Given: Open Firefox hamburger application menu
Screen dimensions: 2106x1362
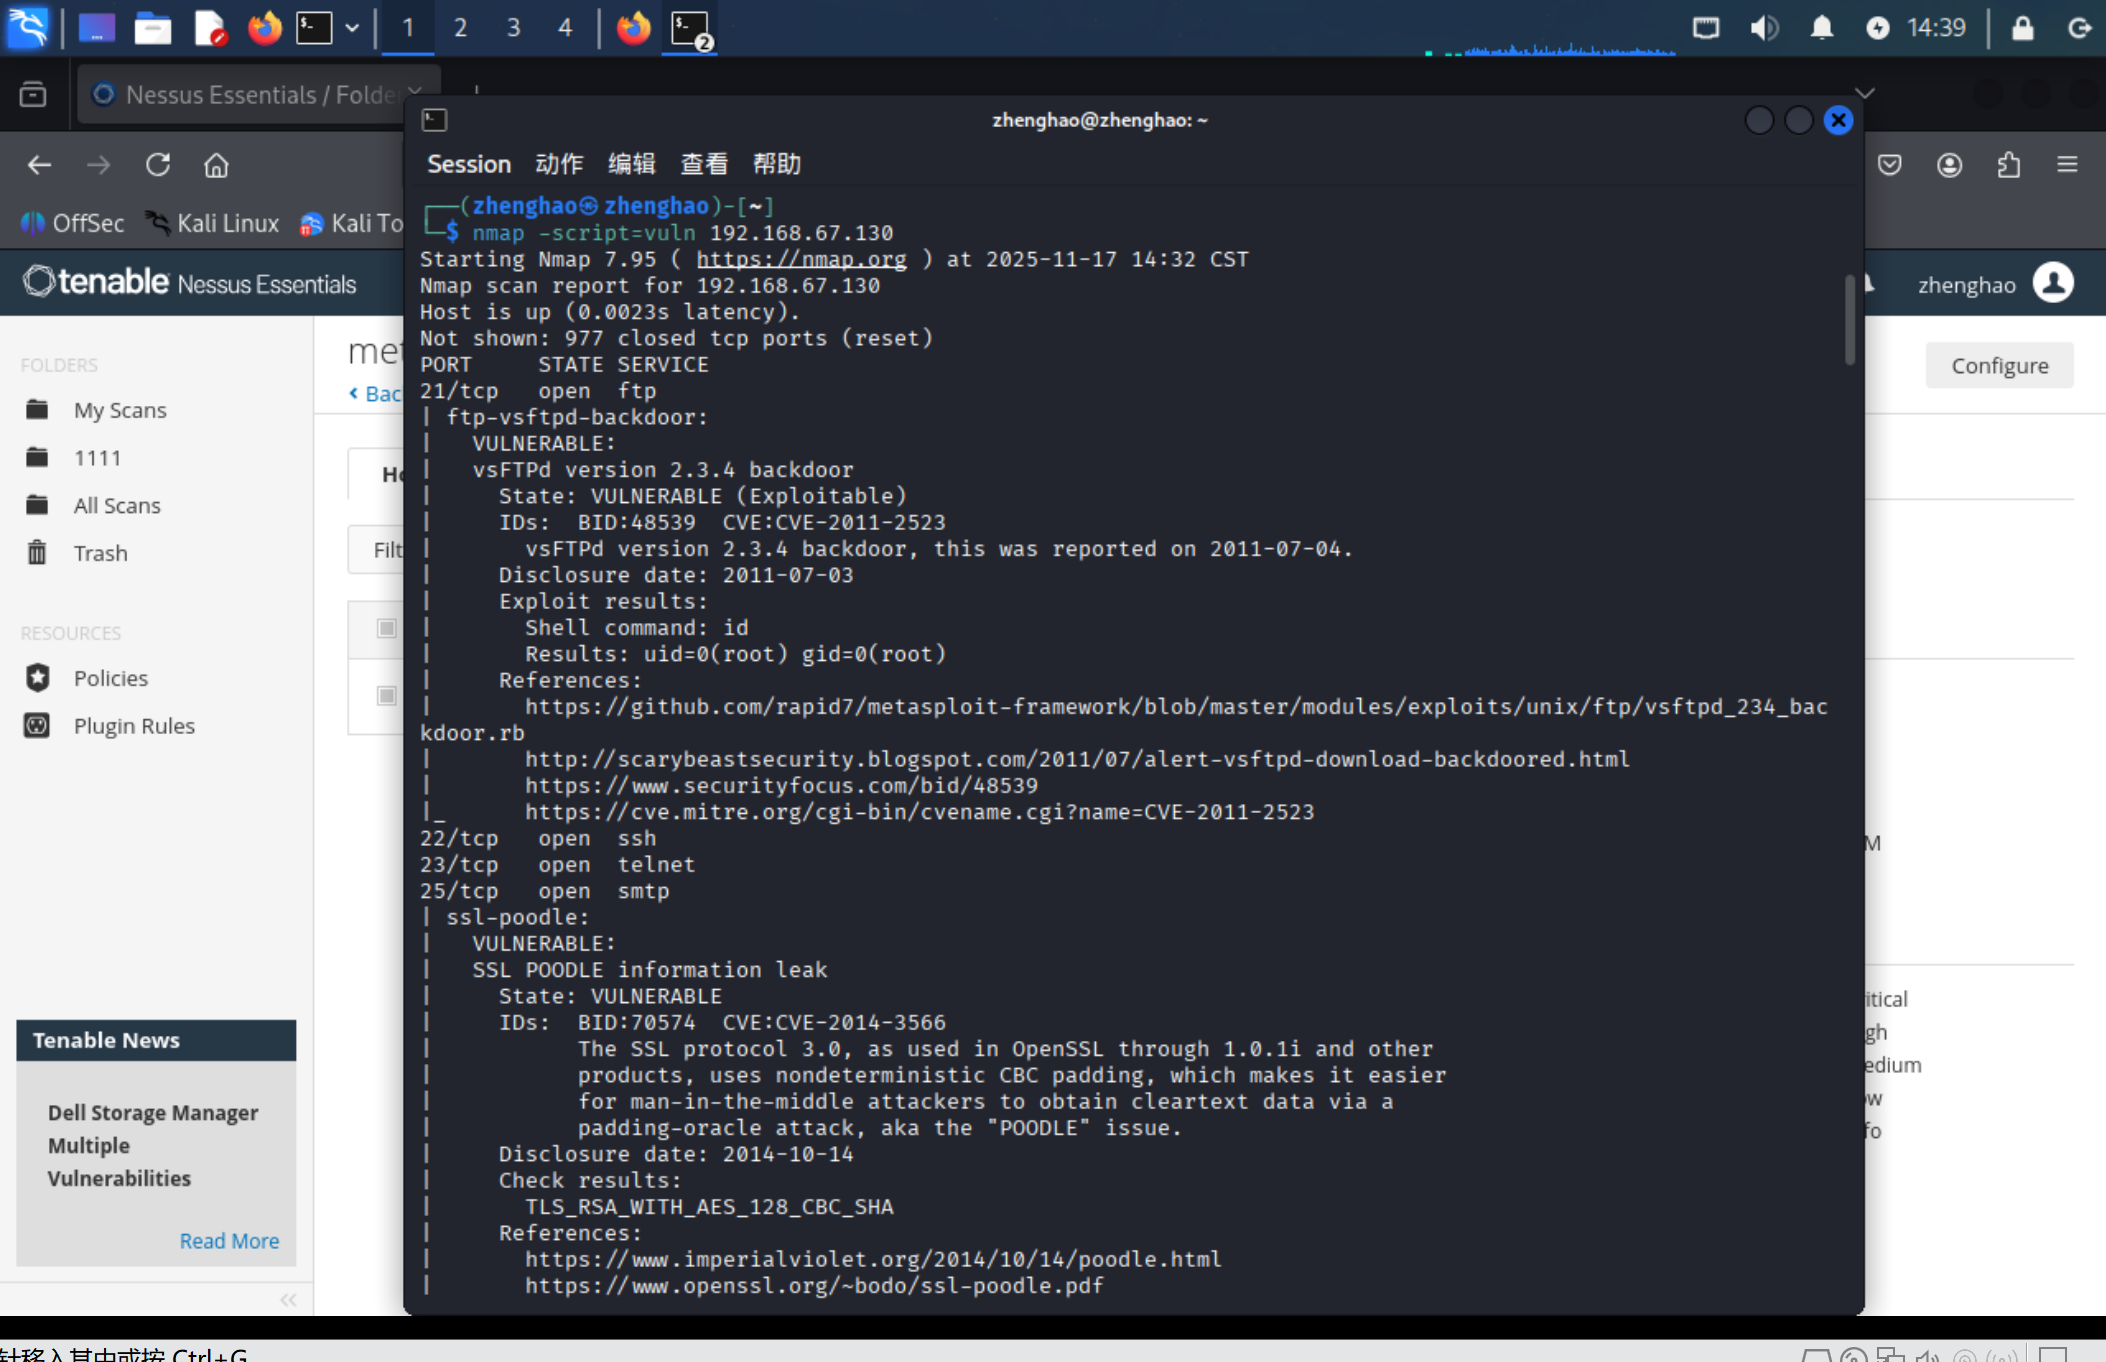Looking at the screenshot, I should [x=2067, y=165].
